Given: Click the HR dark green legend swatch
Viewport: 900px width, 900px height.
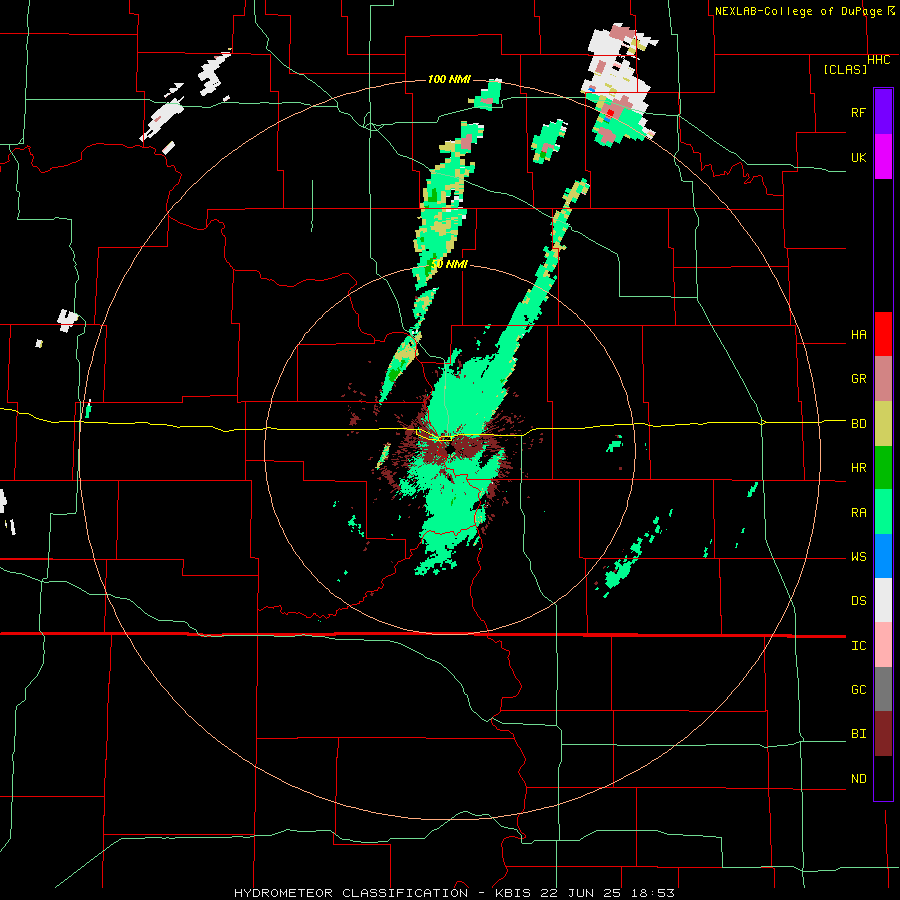Looking at the screenshot, I should 883,468.
